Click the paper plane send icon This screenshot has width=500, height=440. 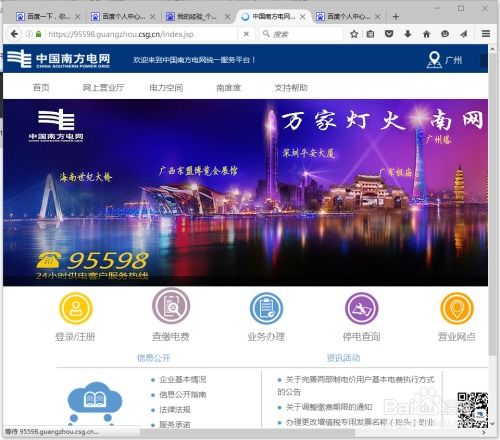(x=464, y=34)
